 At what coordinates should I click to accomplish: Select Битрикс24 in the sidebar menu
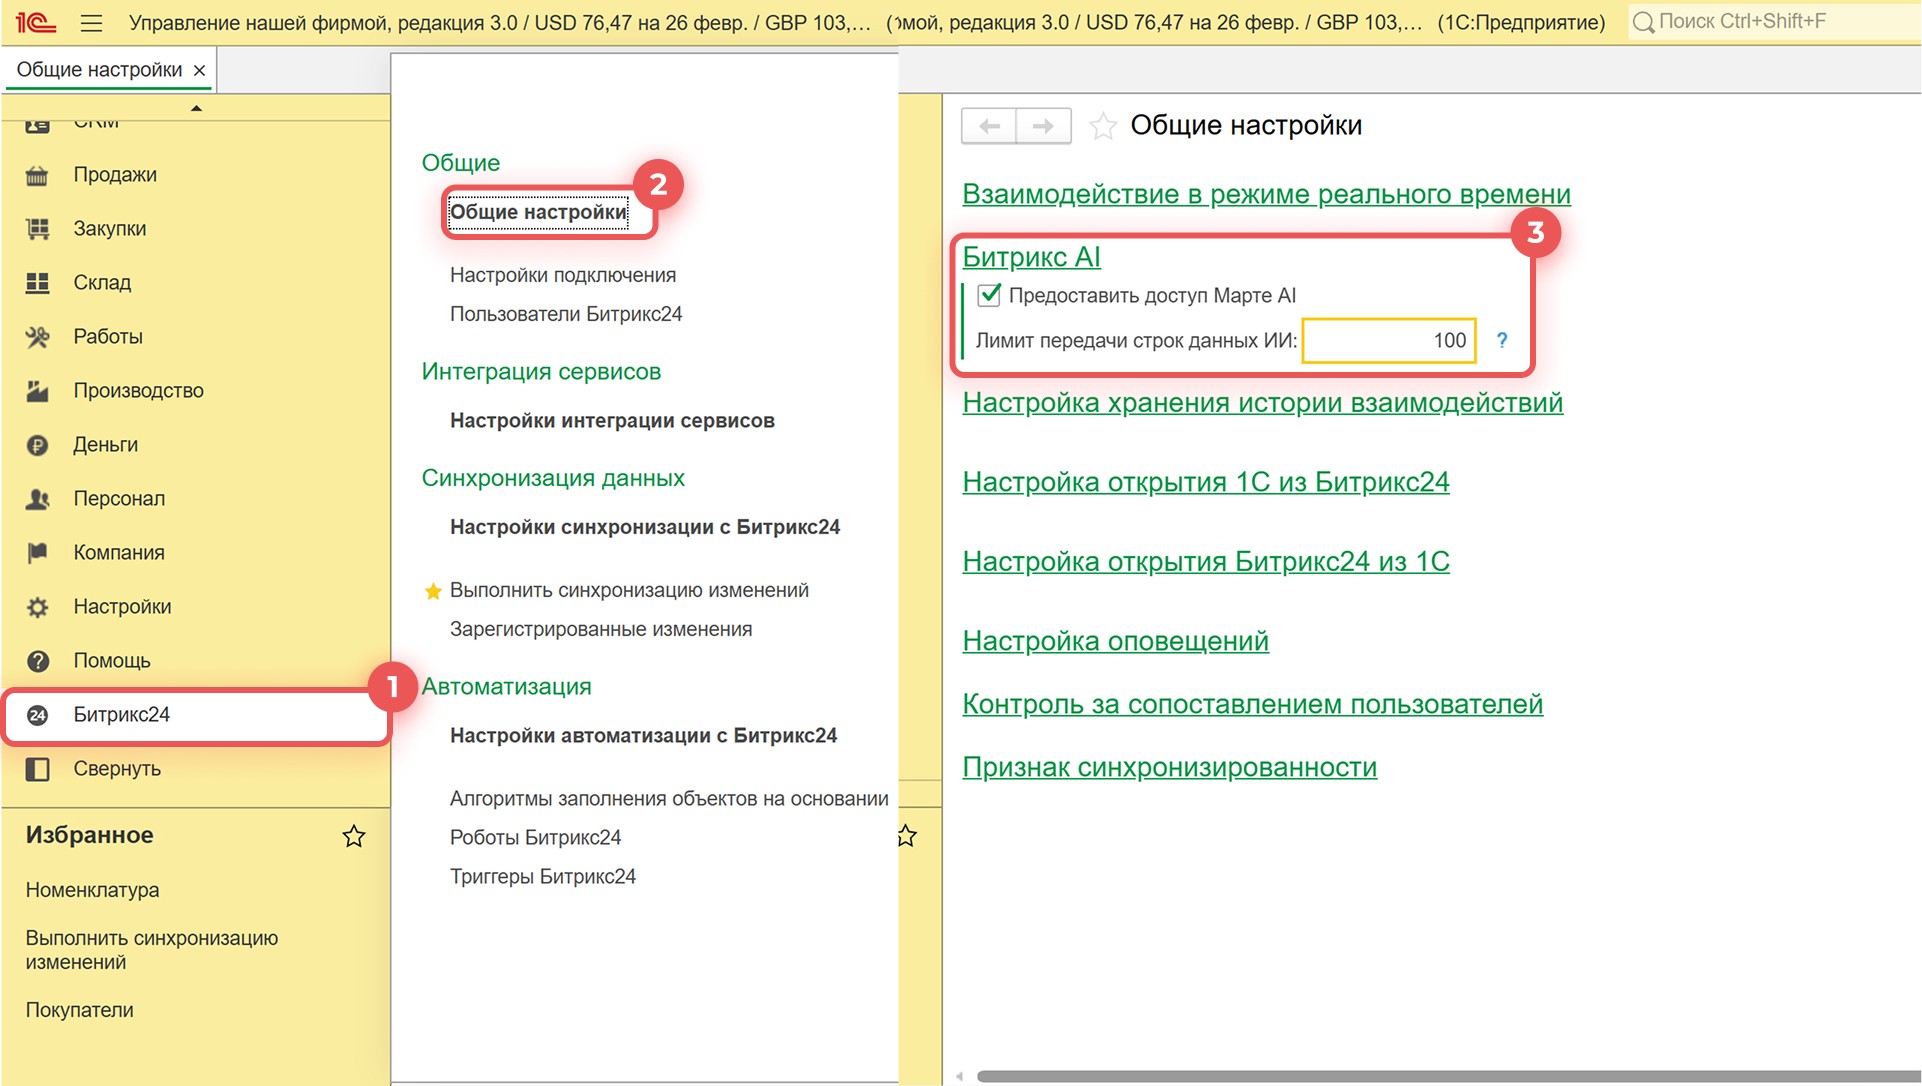[x=121, y=715]
